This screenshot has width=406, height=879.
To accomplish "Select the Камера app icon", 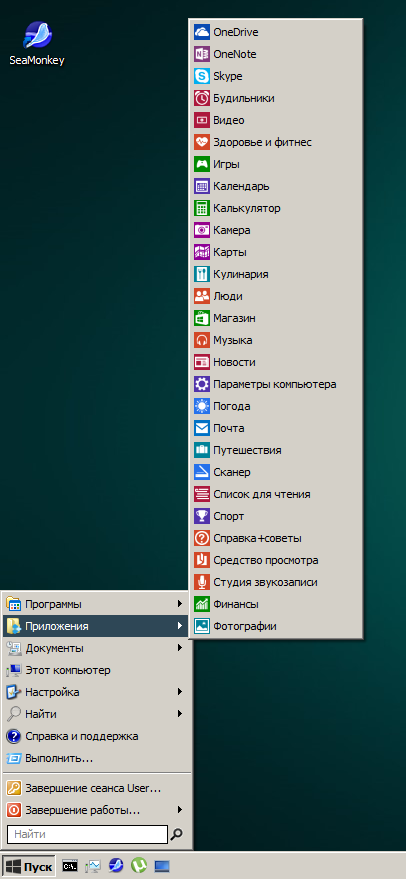I will coord(201,230).
